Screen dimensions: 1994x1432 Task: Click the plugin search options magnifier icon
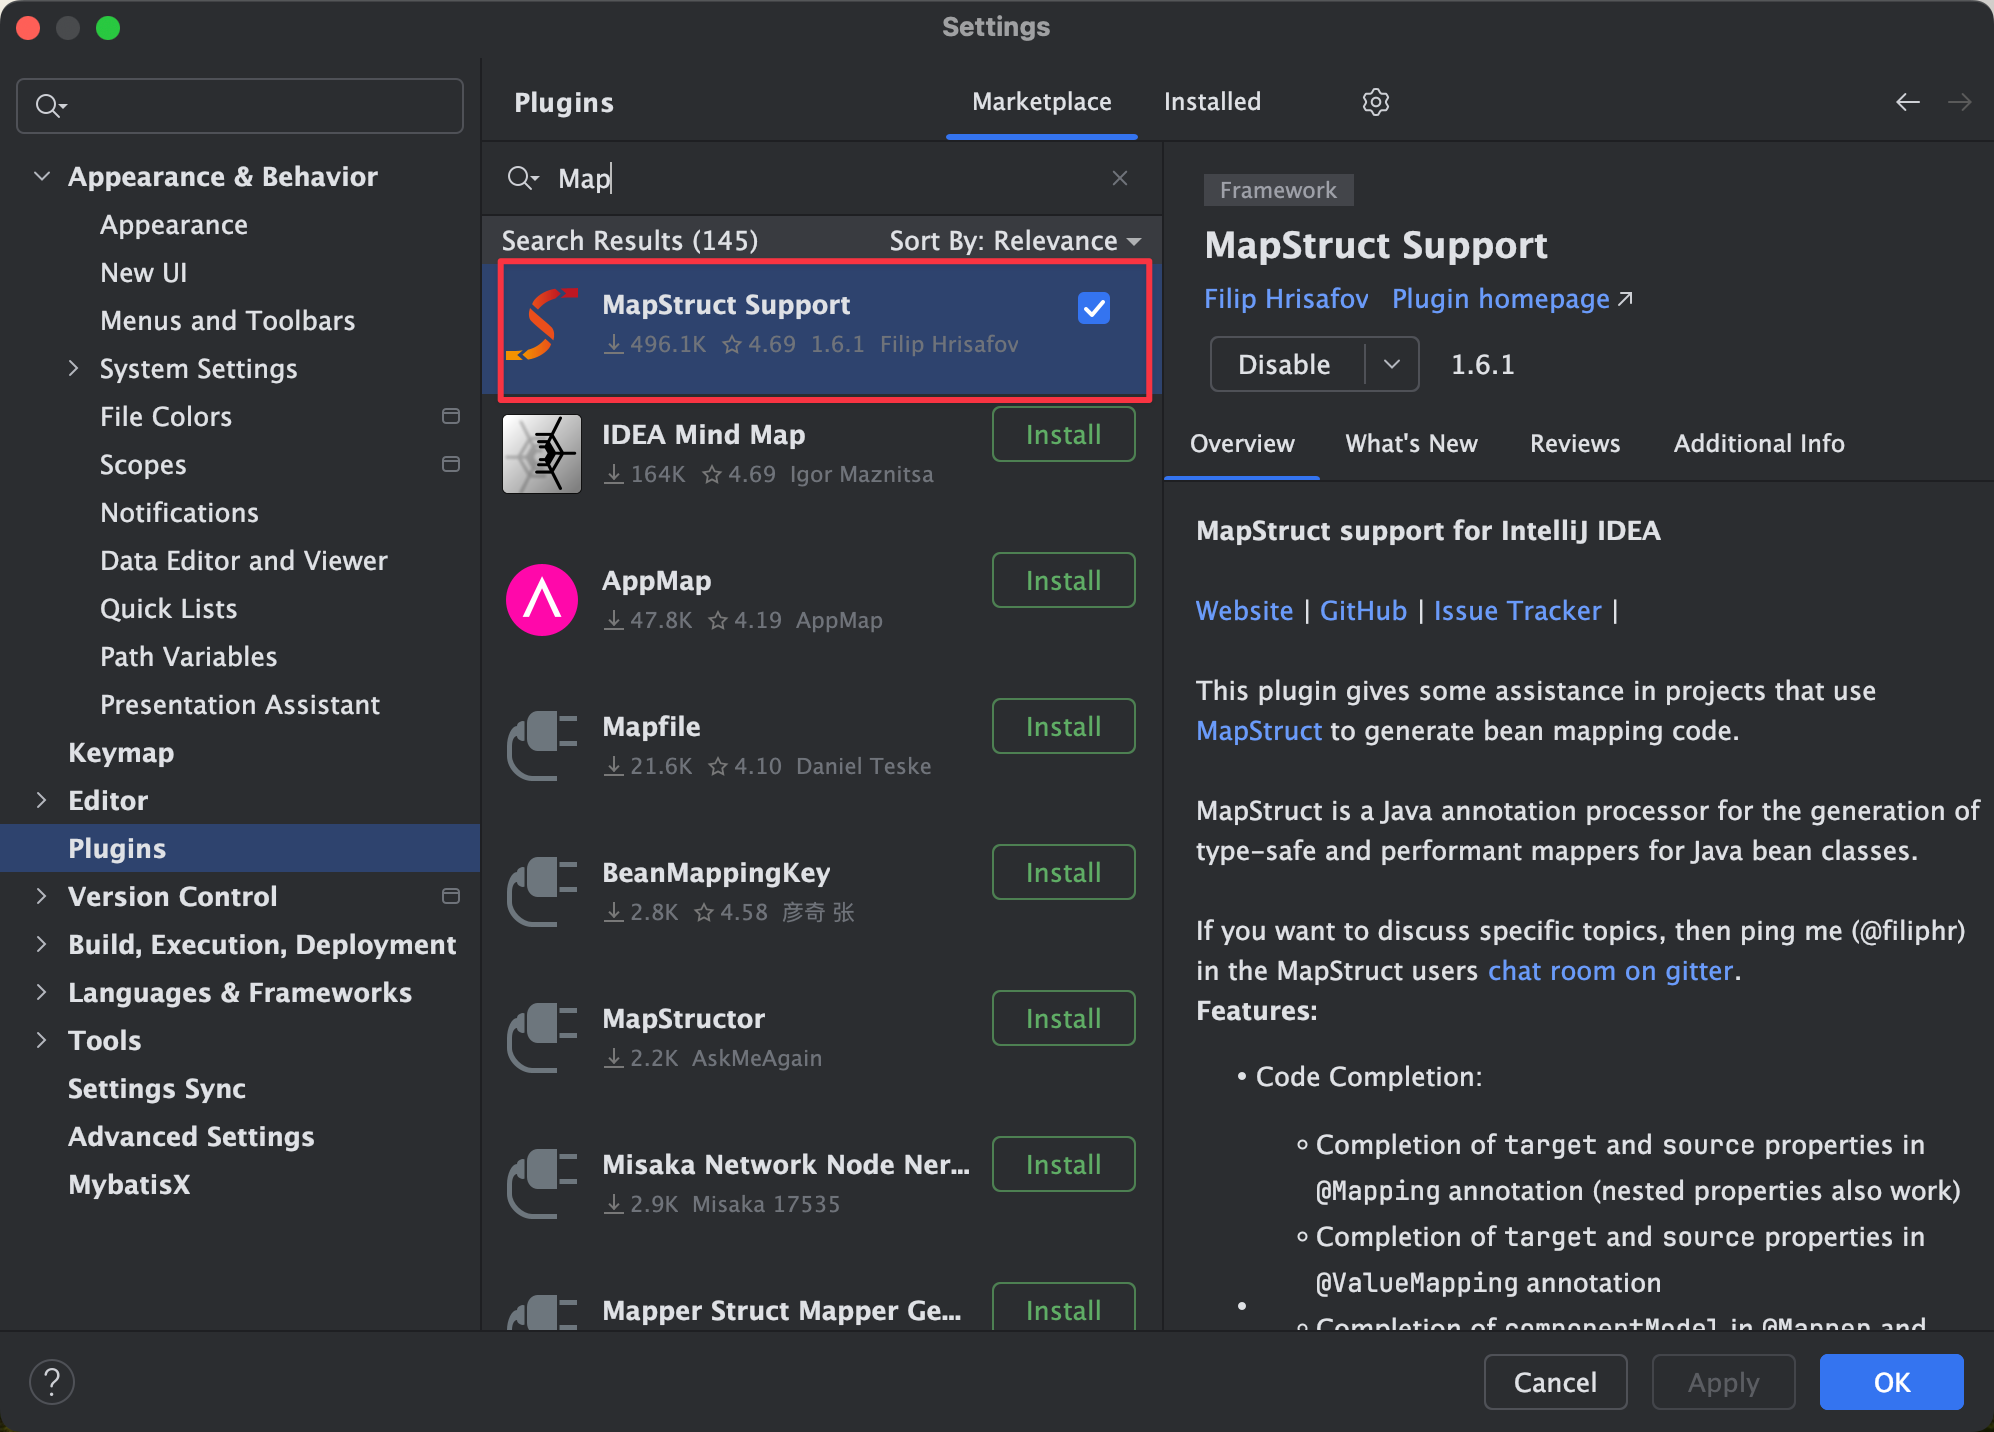522,178
